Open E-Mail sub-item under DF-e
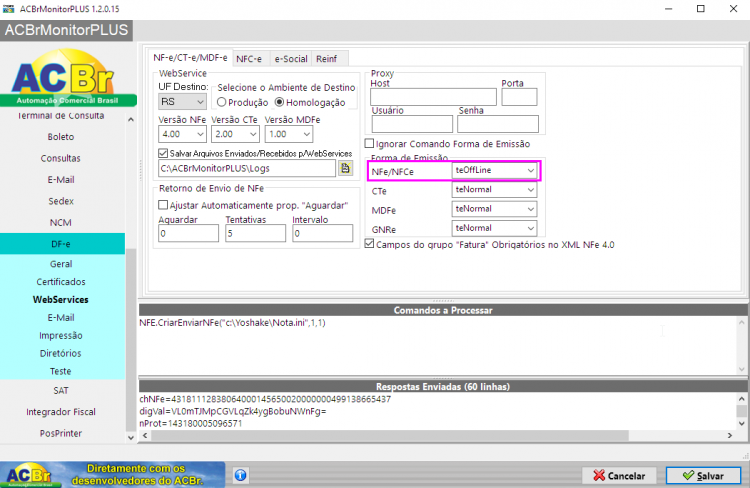The width and height of the screenshot is (750, 488). tap(61, 318)
